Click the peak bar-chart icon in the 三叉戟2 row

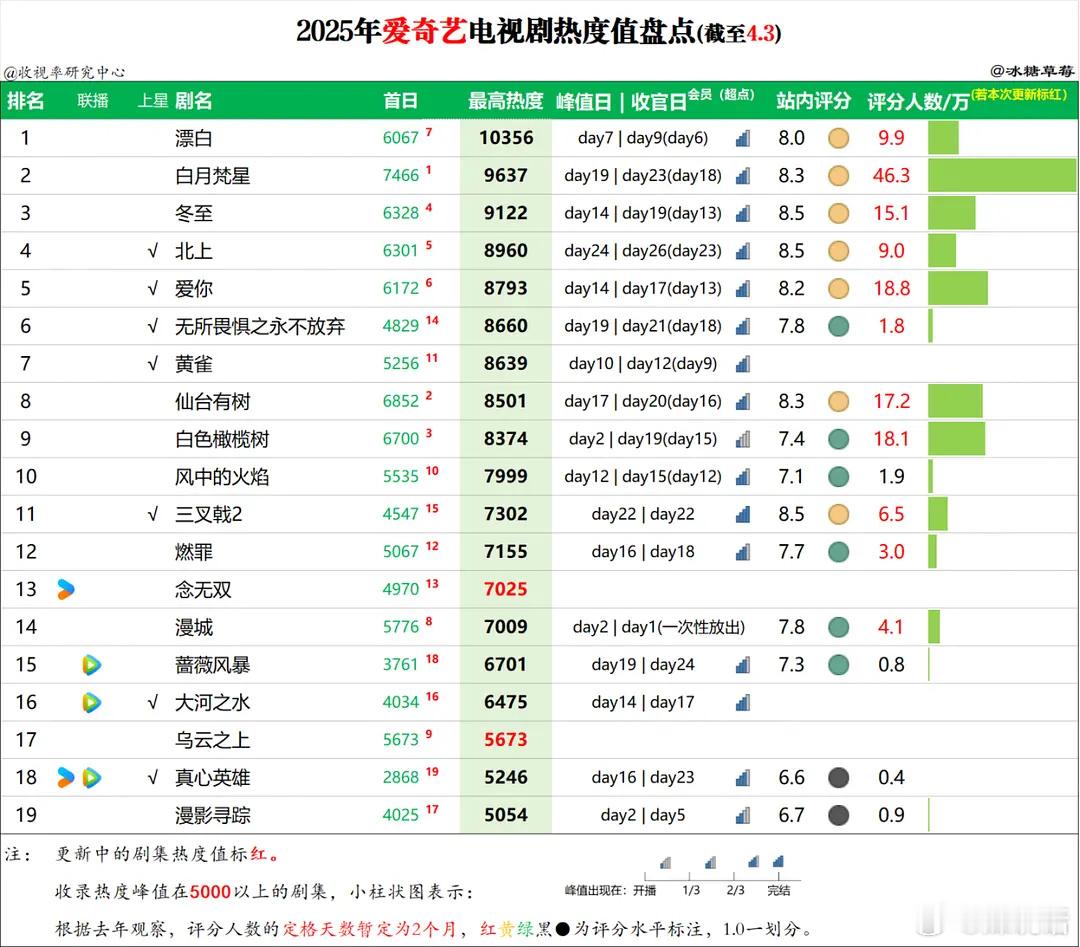742,514
